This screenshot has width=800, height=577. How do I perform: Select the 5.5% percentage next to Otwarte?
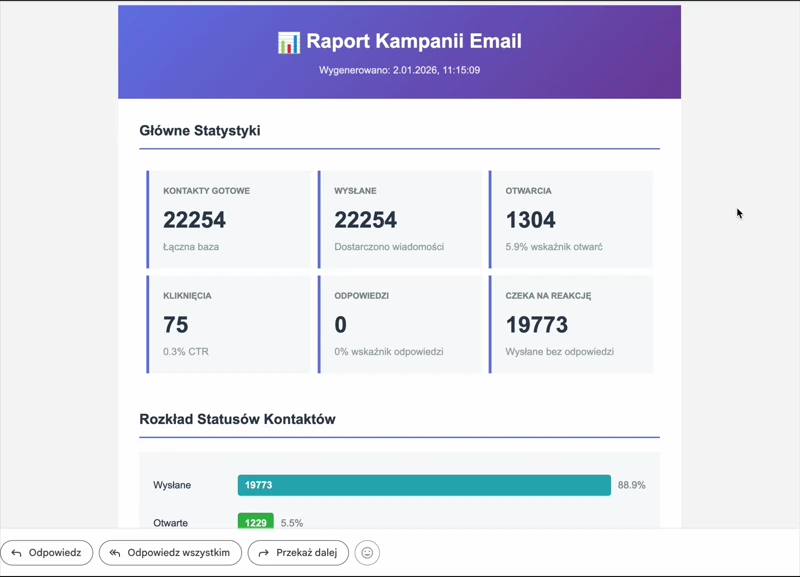[292, 523]
